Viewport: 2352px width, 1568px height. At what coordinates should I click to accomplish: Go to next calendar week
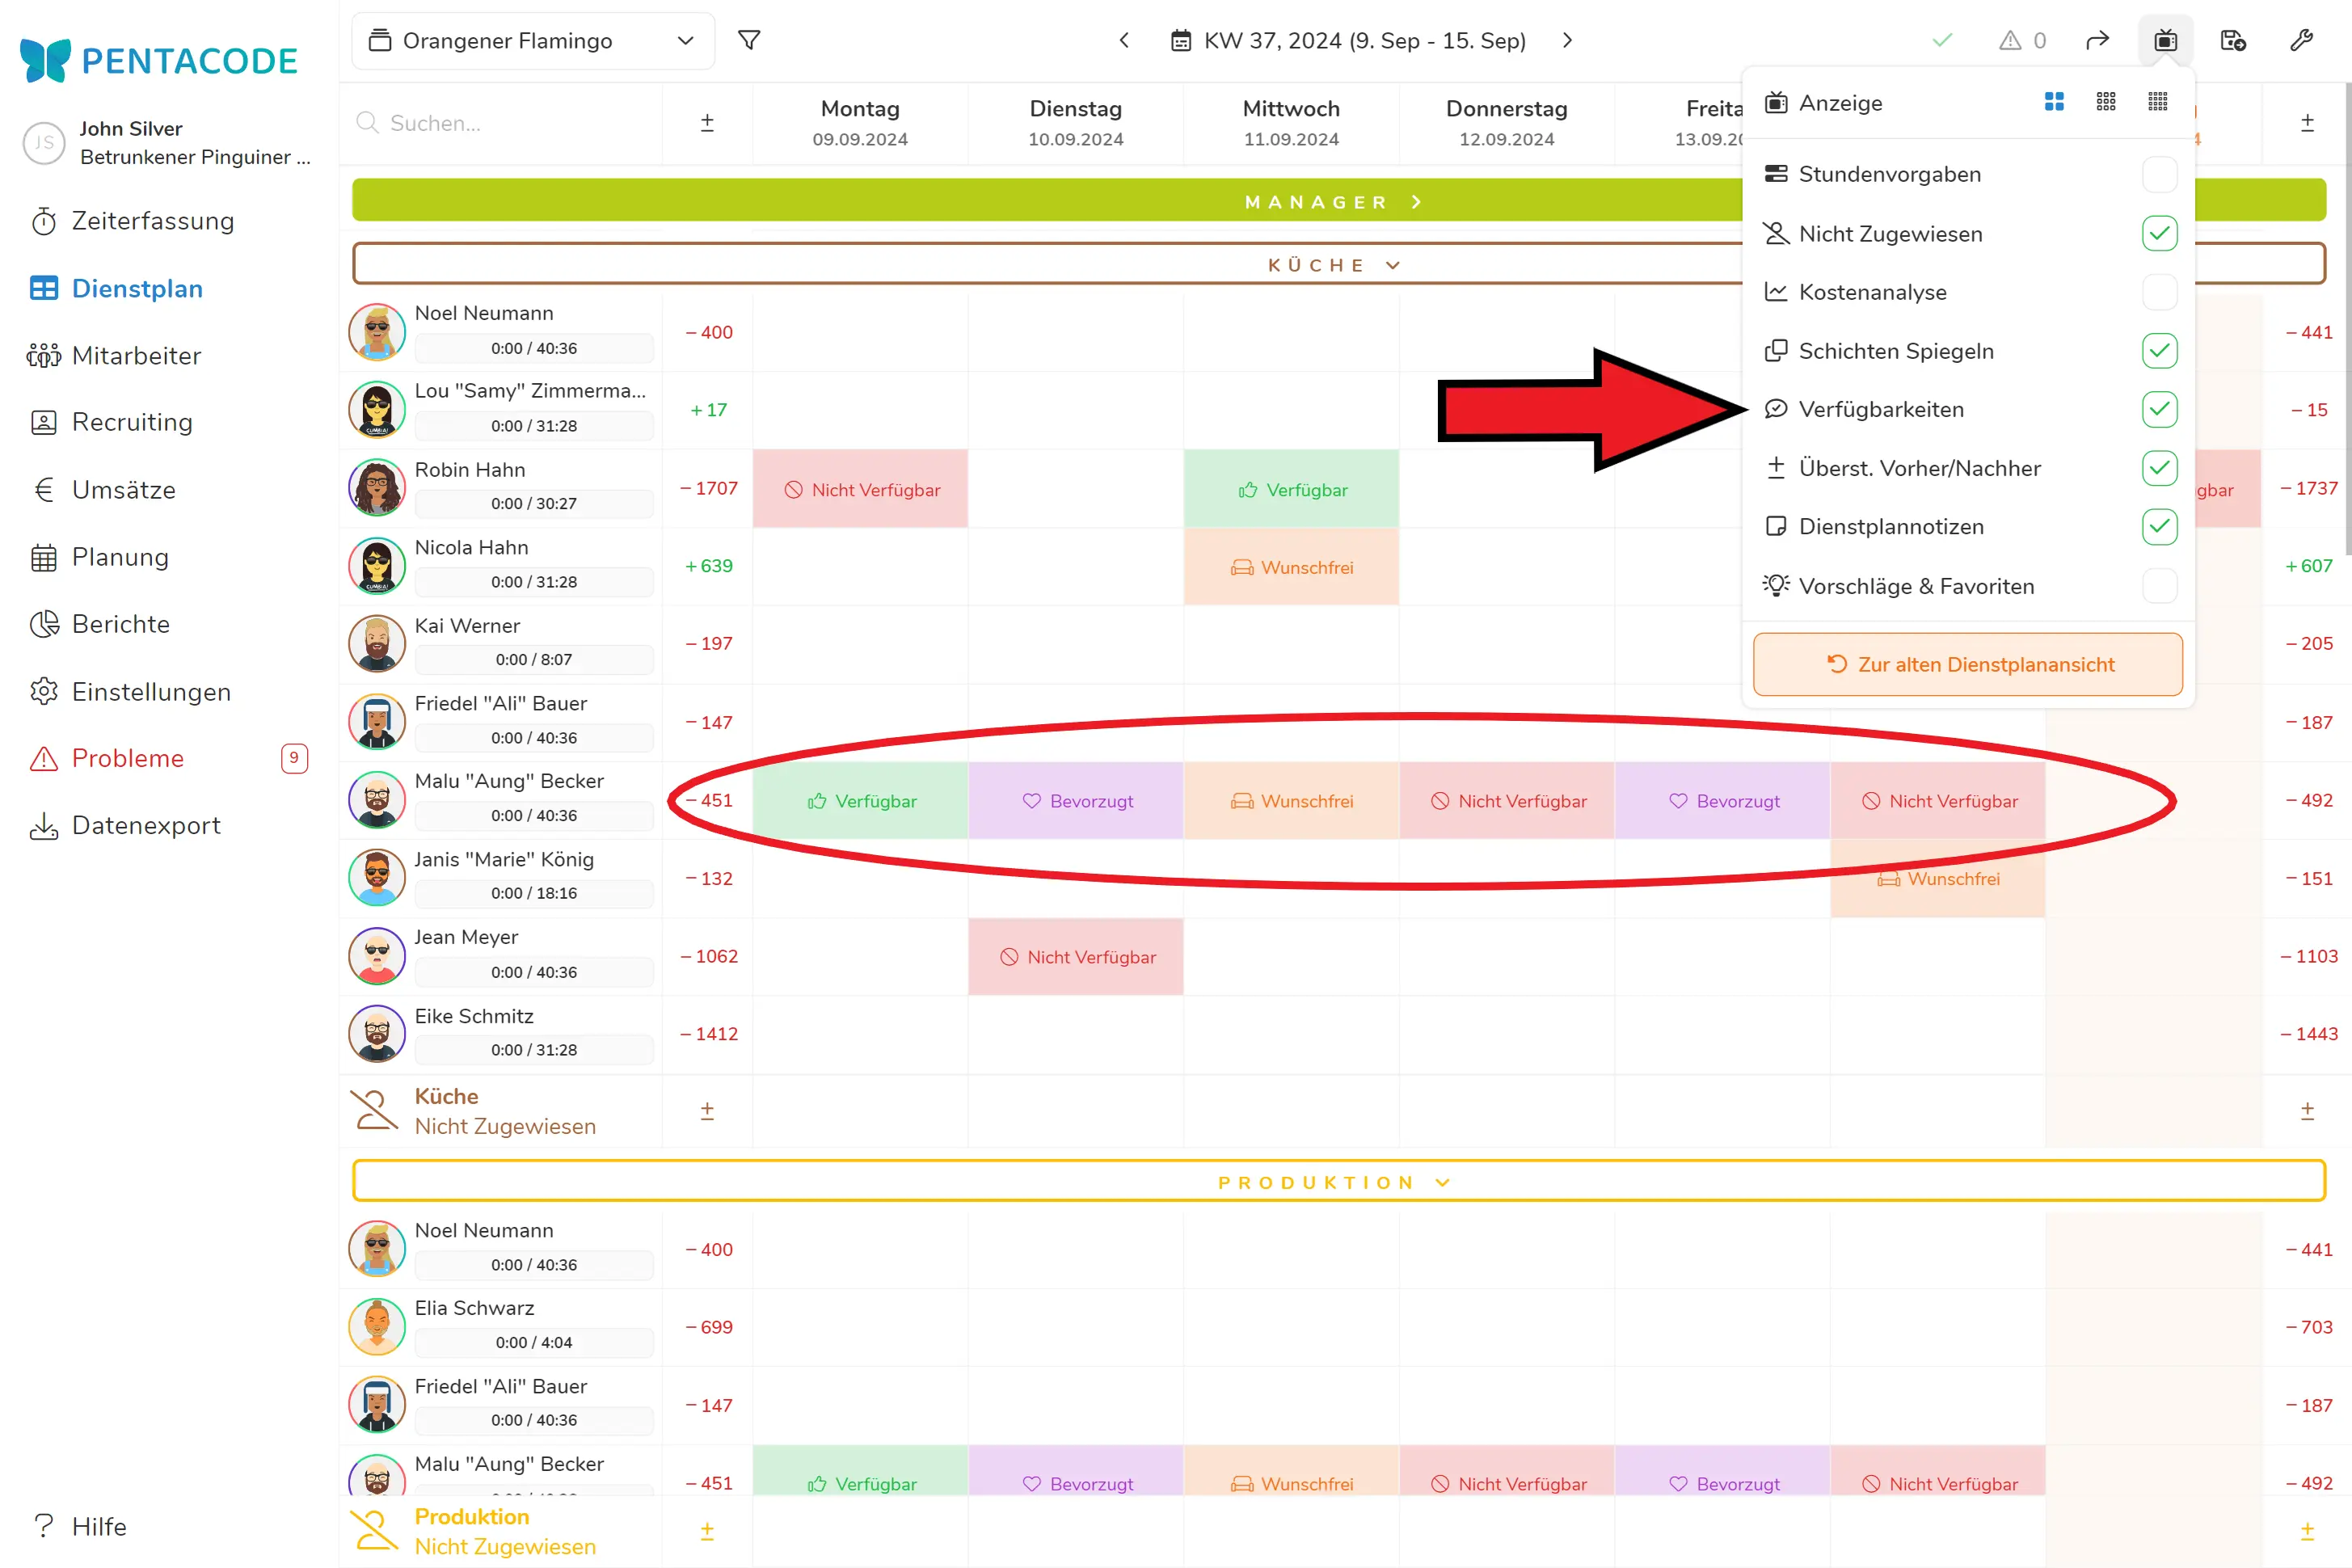point(1567,40)
